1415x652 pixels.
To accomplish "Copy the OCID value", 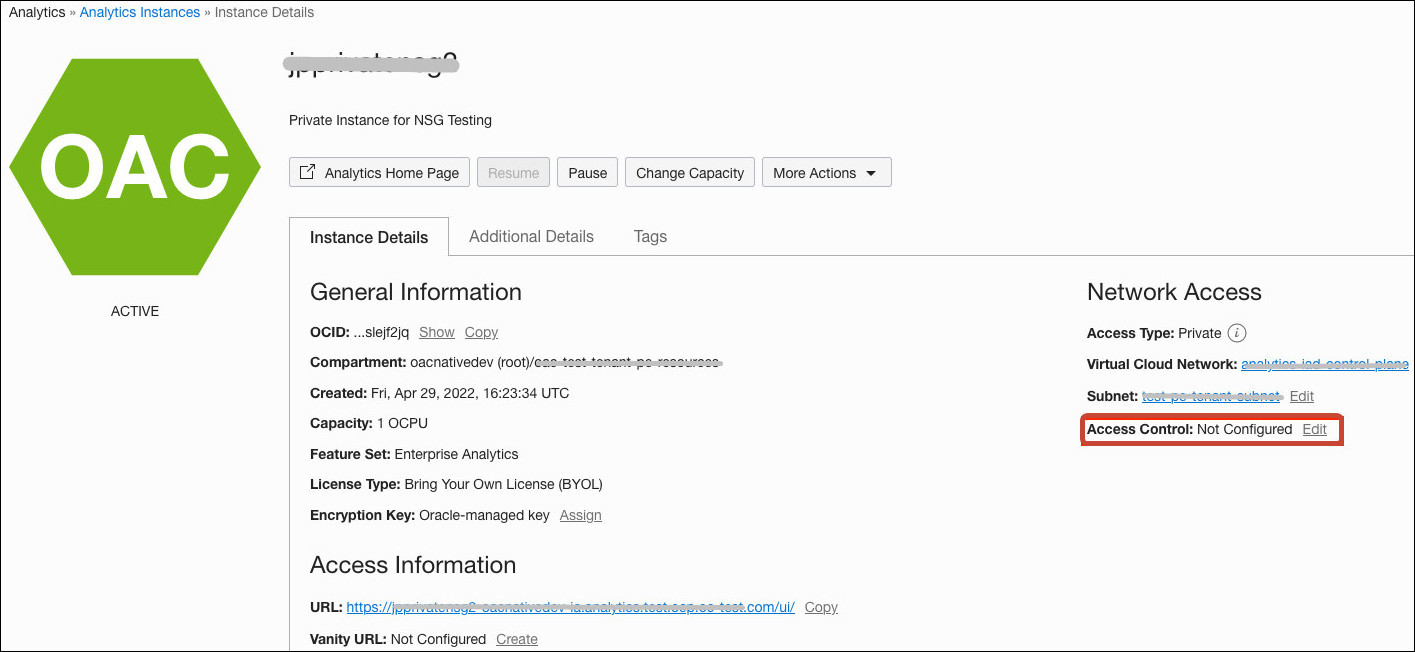I will tap(481, 332).
